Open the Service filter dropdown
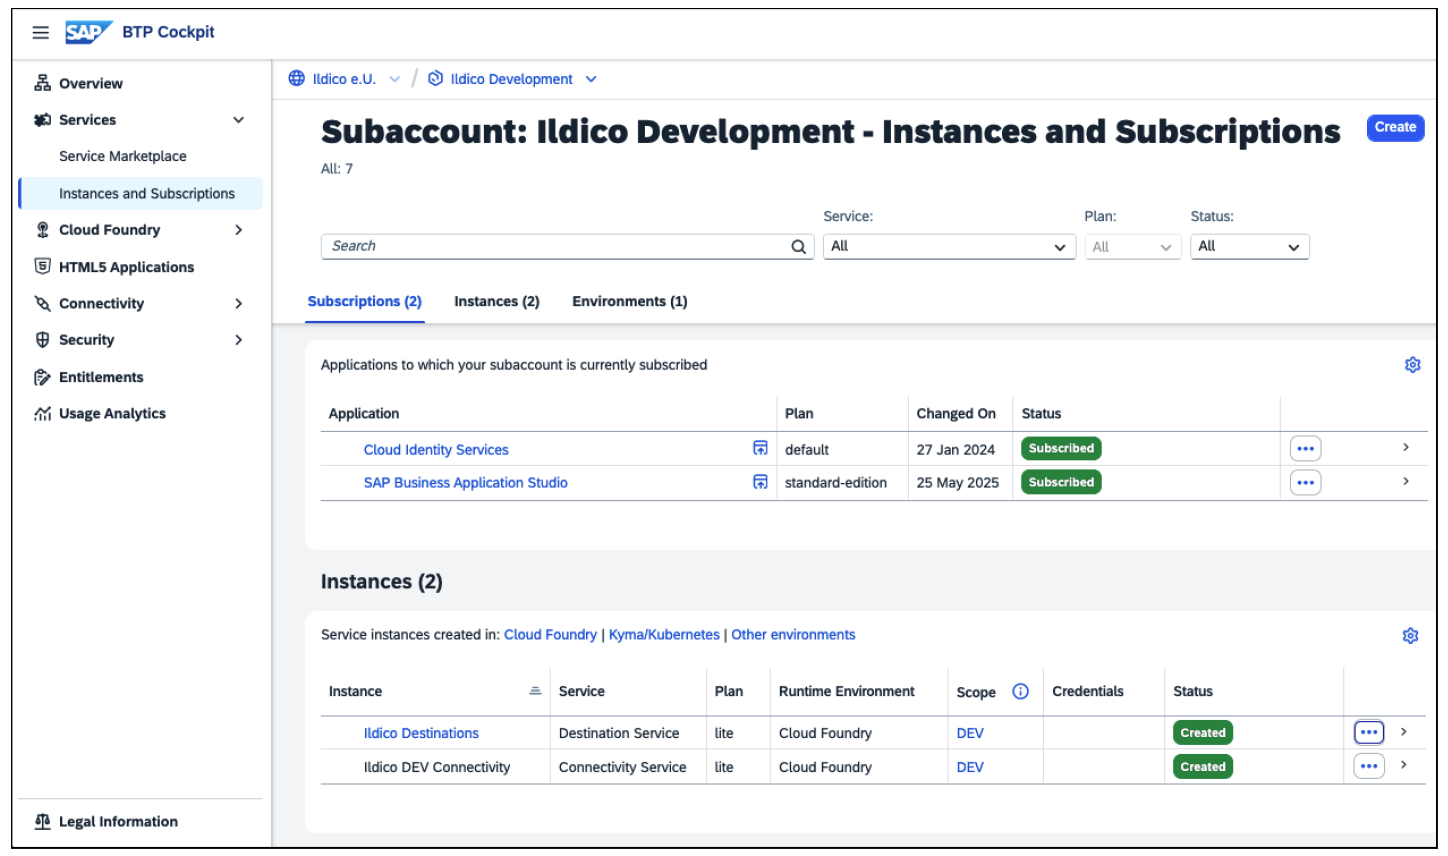Image resolution: width=1448 pixels, height=856 pixels. click(x=948, y=246)
